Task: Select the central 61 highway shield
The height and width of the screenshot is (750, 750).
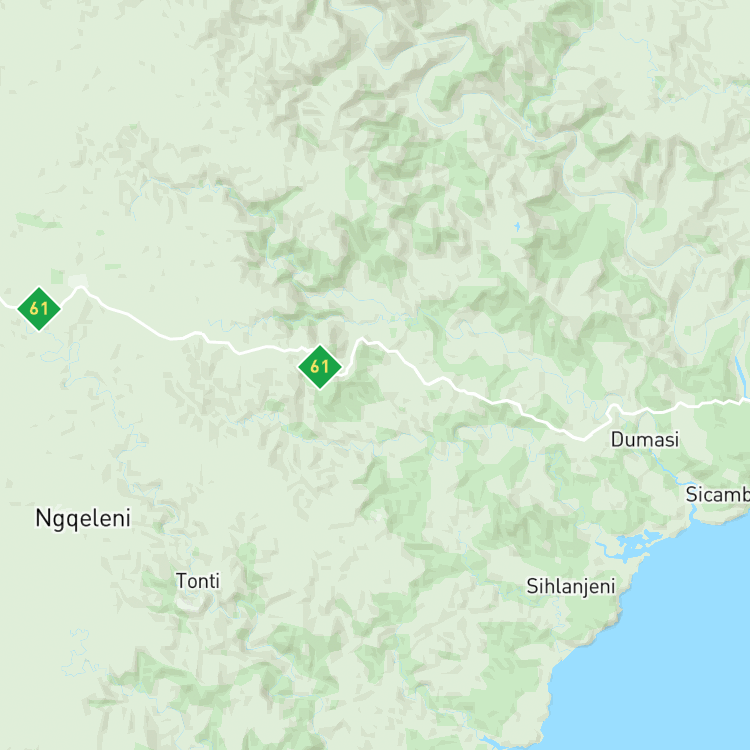Action: 320,367
